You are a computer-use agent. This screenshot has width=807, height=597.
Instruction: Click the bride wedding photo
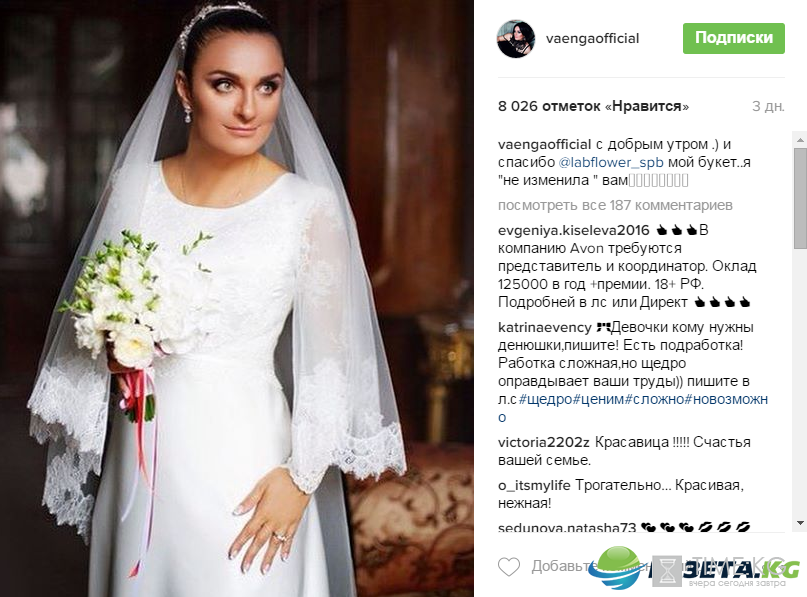tap(237, 298)
